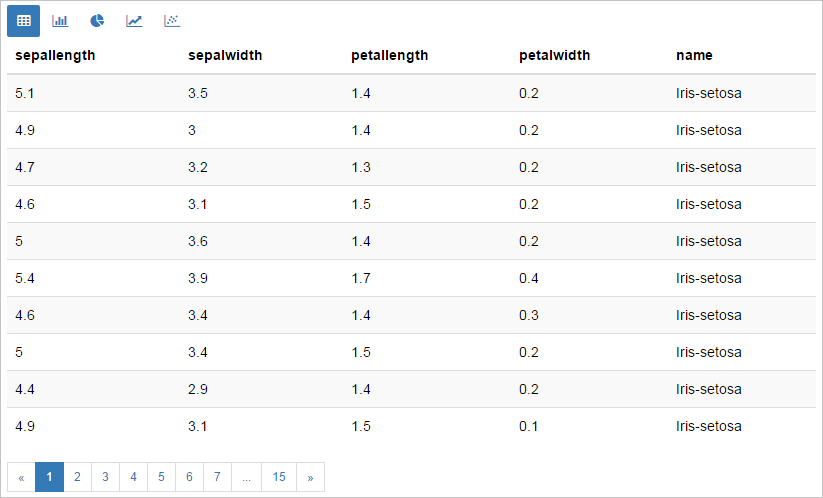Click current page 1 button
Image resolution: width=823 pixels, height=498 pixels.
49,477
